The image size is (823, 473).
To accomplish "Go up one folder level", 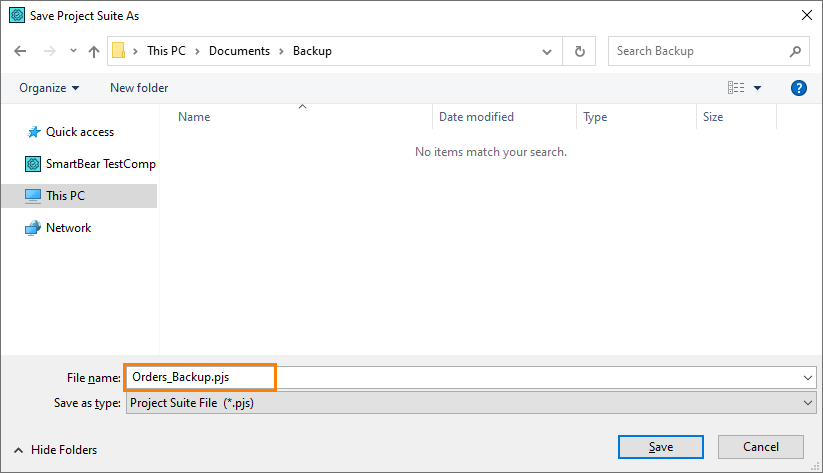I will [x=94, y=51].
